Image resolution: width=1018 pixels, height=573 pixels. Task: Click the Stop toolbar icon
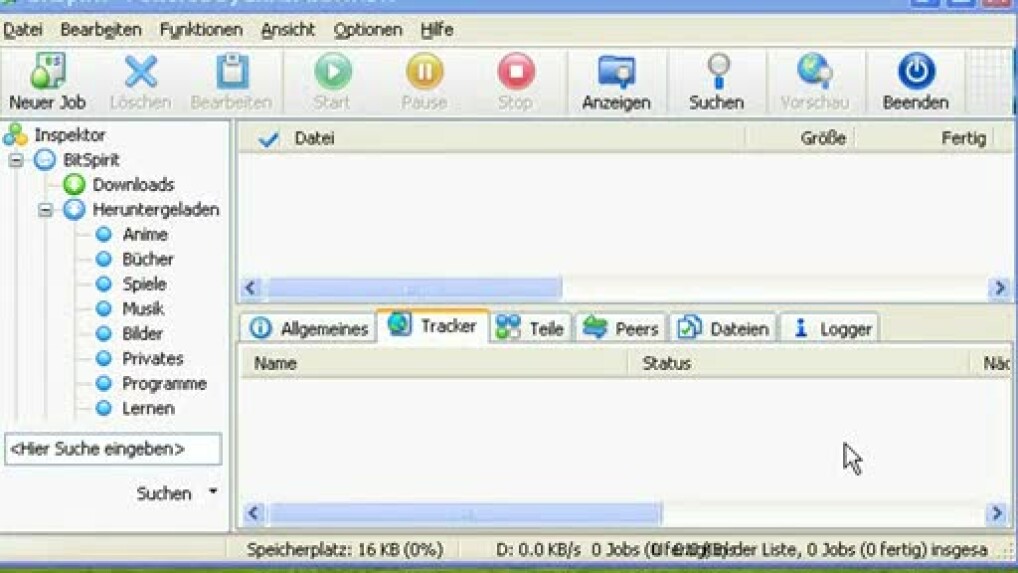(x=515, y=73)
